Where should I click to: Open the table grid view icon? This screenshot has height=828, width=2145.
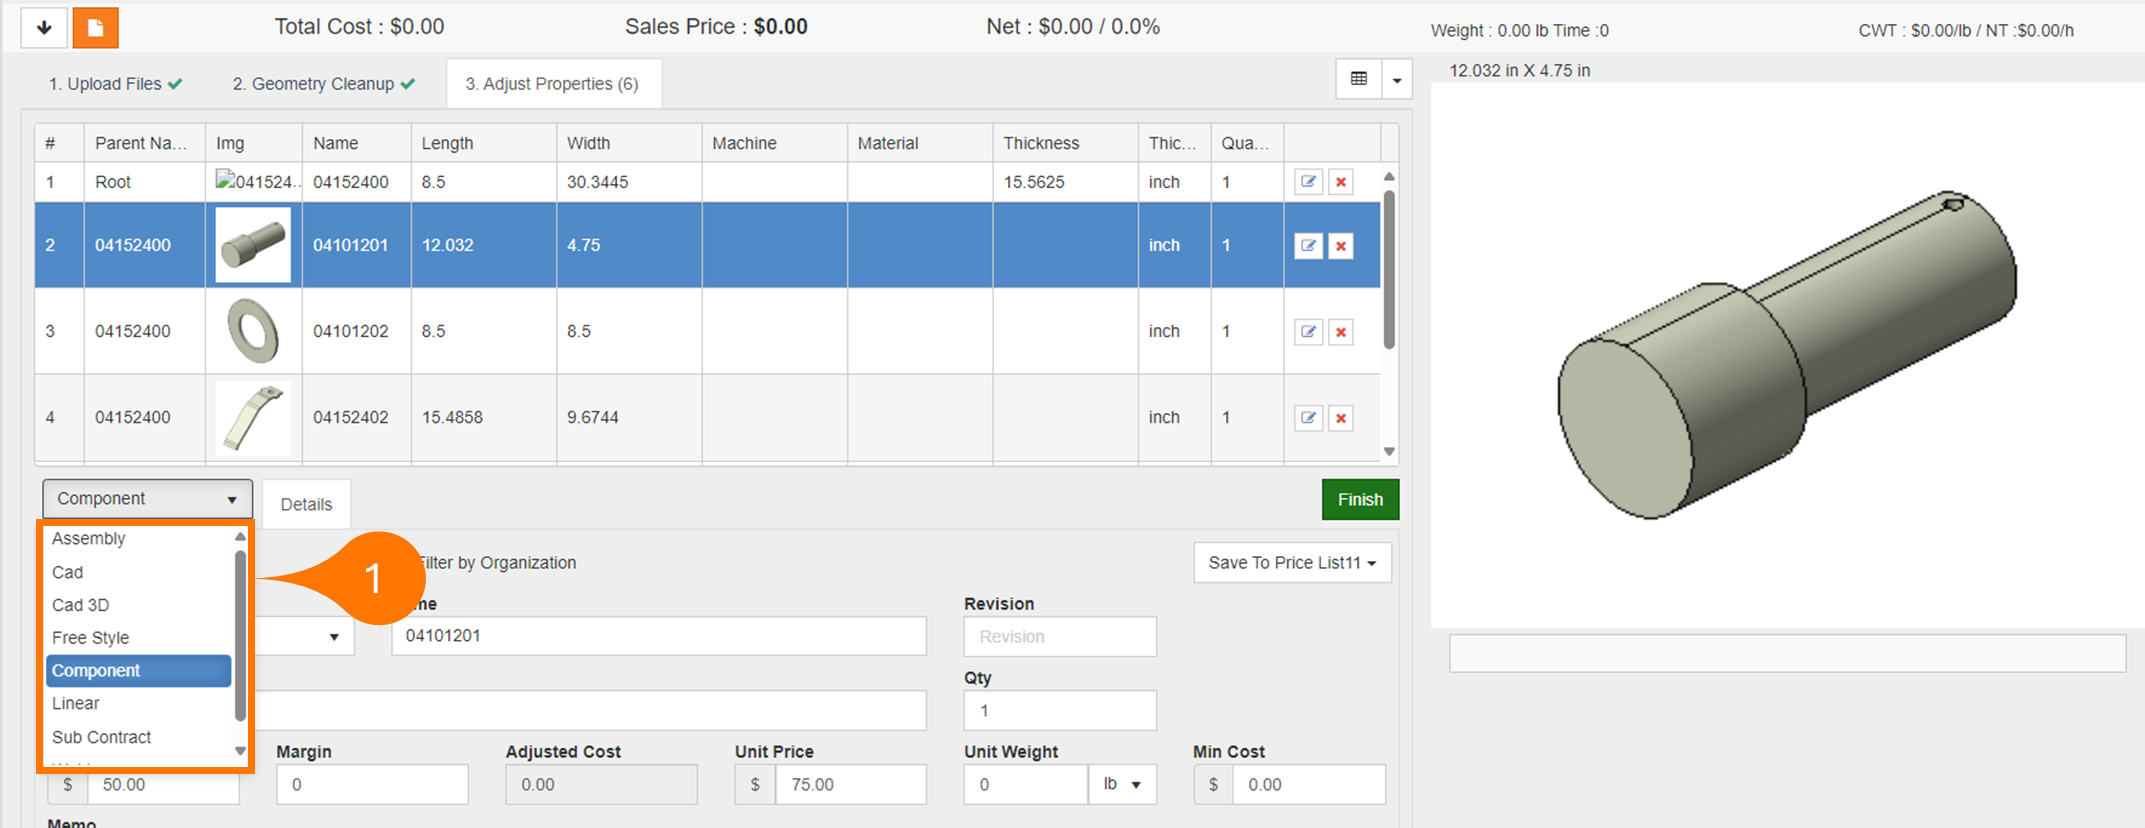(x=1359, y=79)
